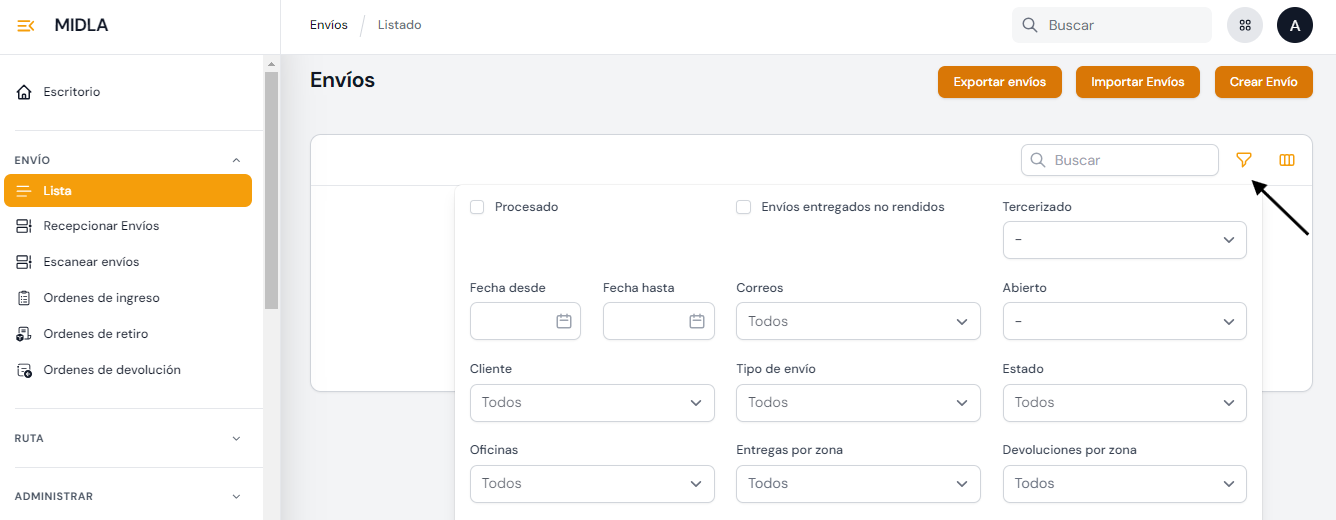
Task: Collapse sidebar using the MIDLA menu icon
Action: [x=27, y=26]
